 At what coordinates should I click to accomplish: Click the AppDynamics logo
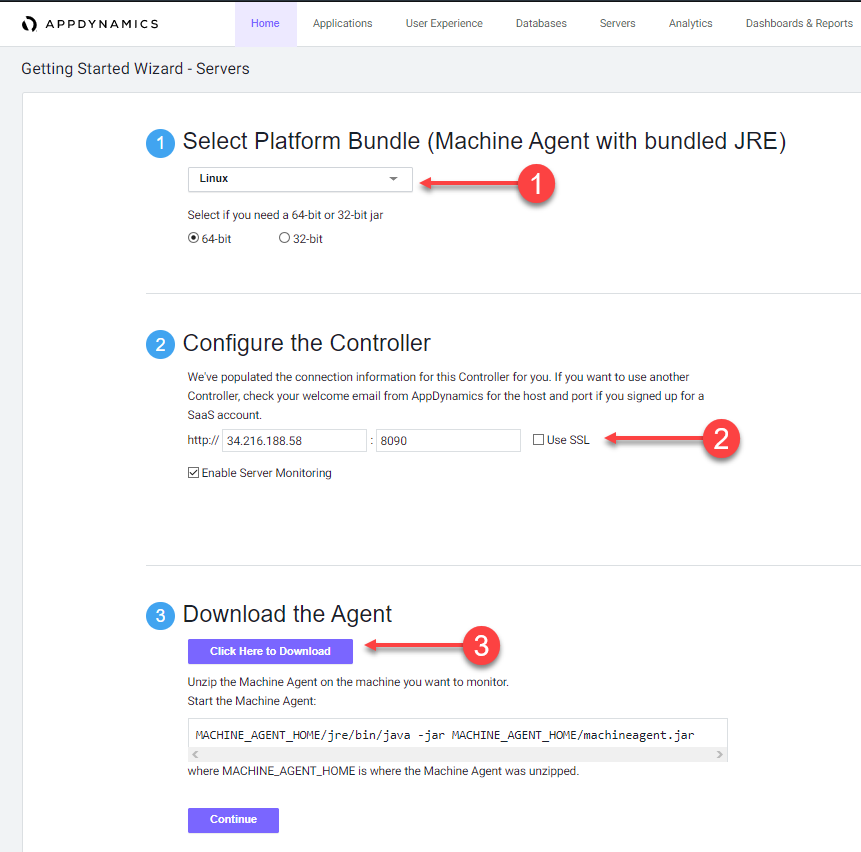pos(90,24)
